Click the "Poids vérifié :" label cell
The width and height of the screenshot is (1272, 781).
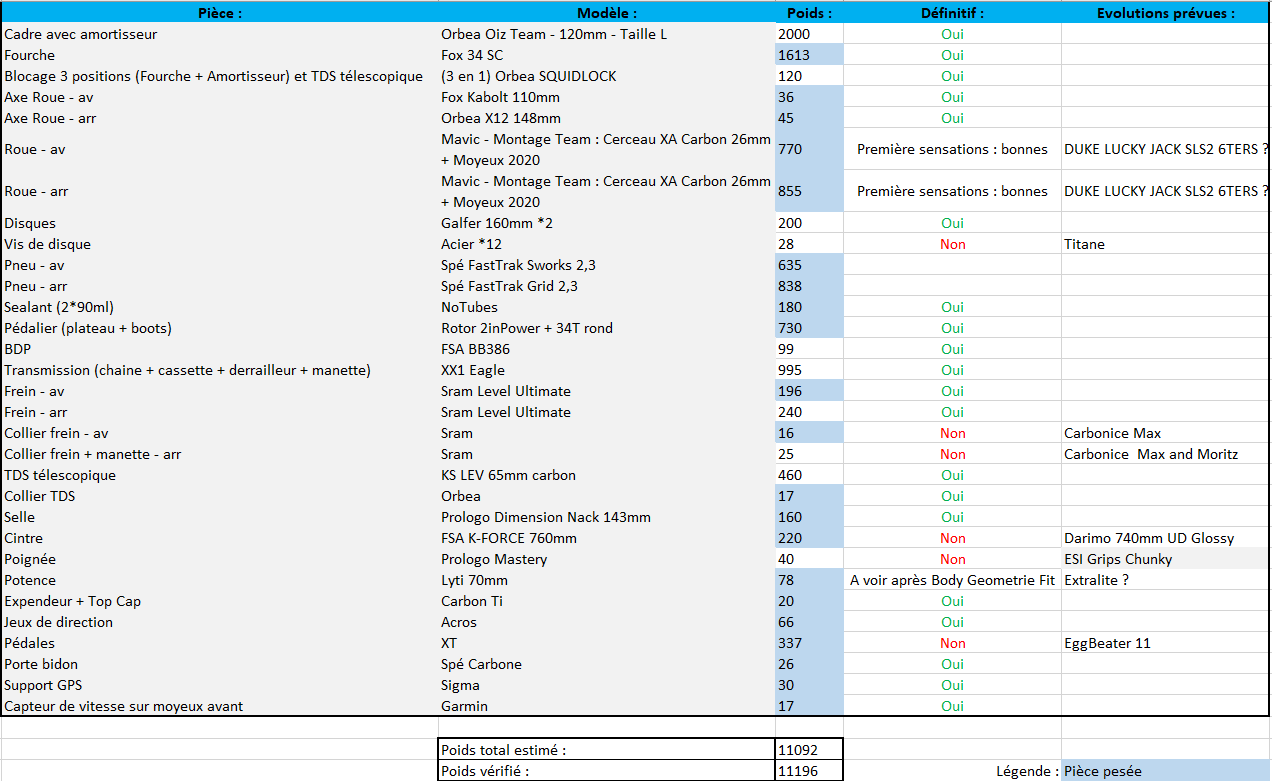[x=606, y=770]
